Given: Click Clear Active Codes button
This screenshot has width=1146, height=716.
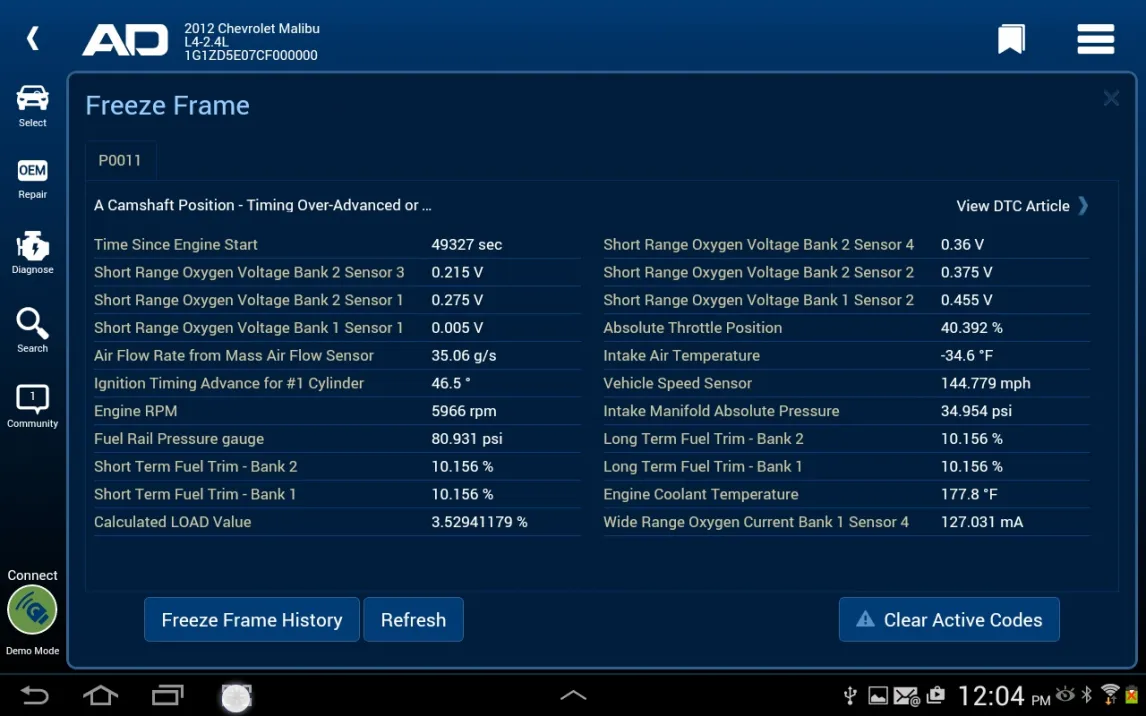Looking at the screenshot, I should [949, 620].
